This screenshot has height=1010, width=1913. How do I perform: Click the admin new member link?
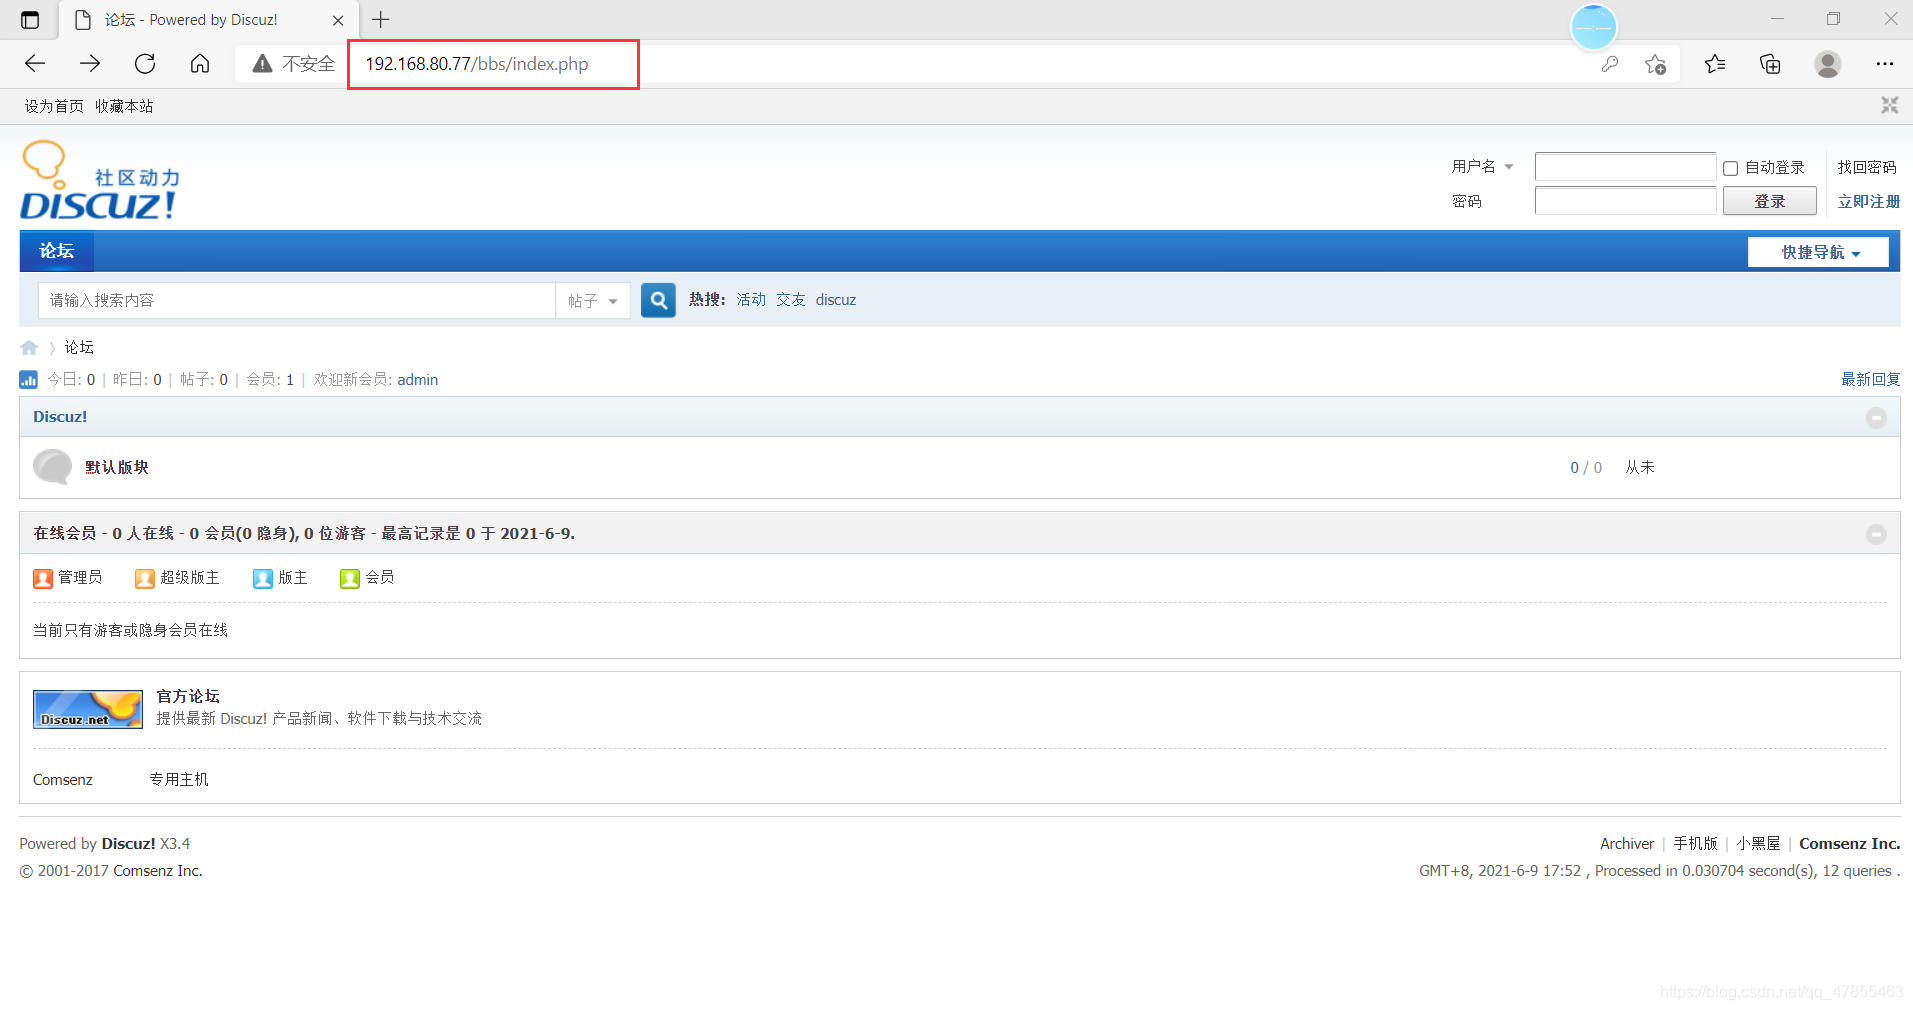pos(418,379)
